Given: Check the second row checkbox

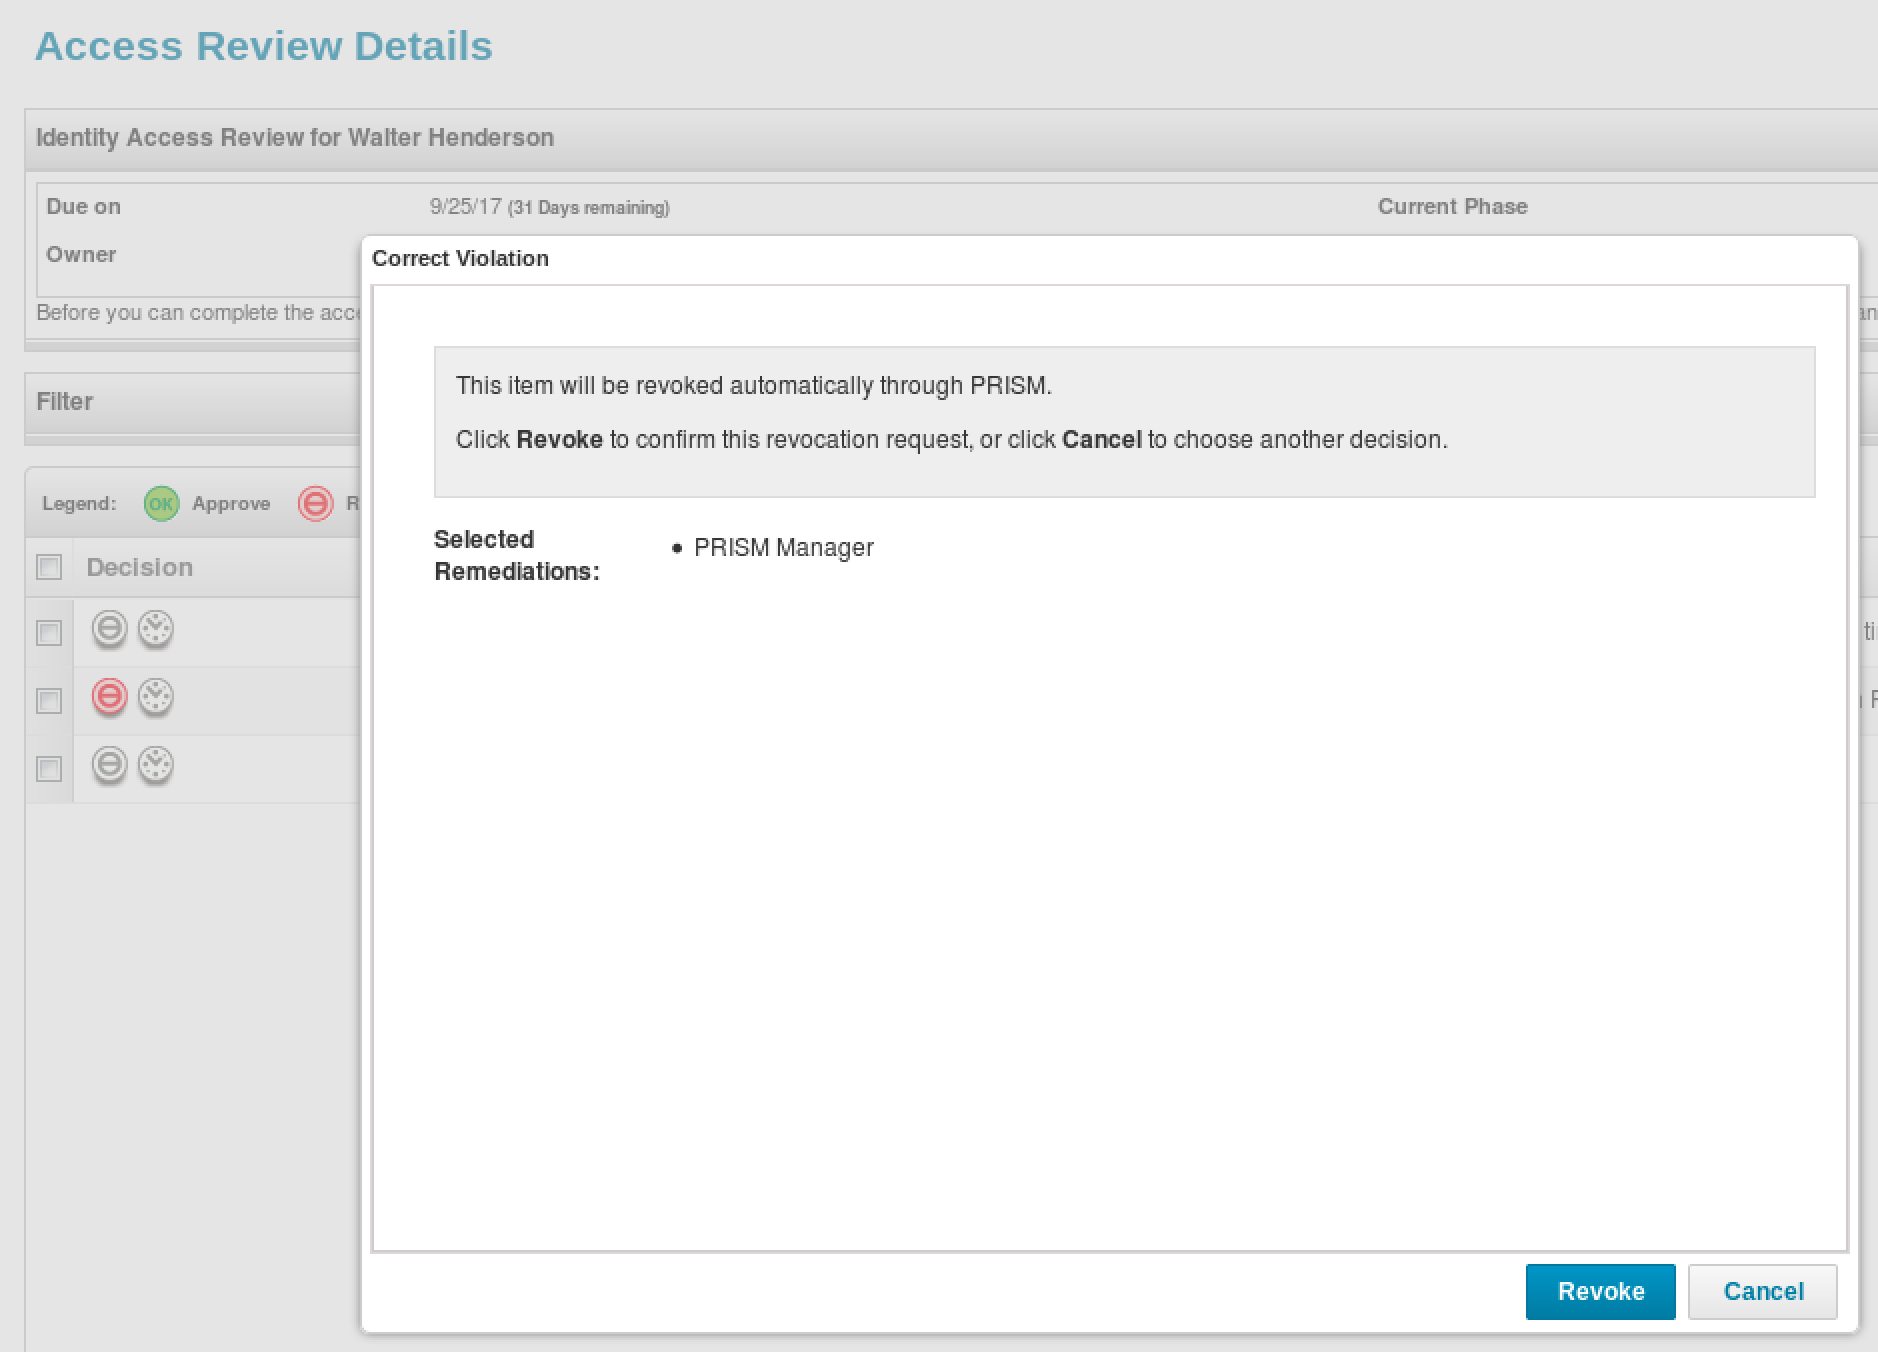Looking at the screenshot, I should click(49, 701).
